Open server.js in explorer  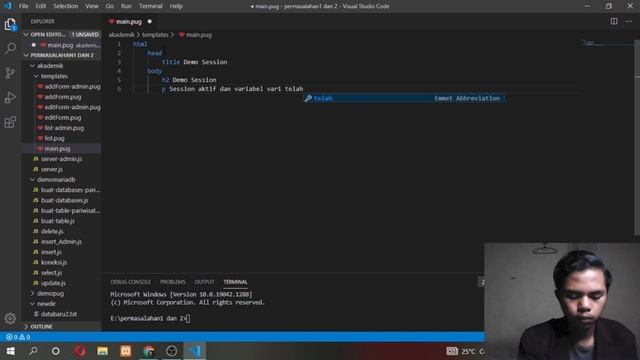pos(52,169)
